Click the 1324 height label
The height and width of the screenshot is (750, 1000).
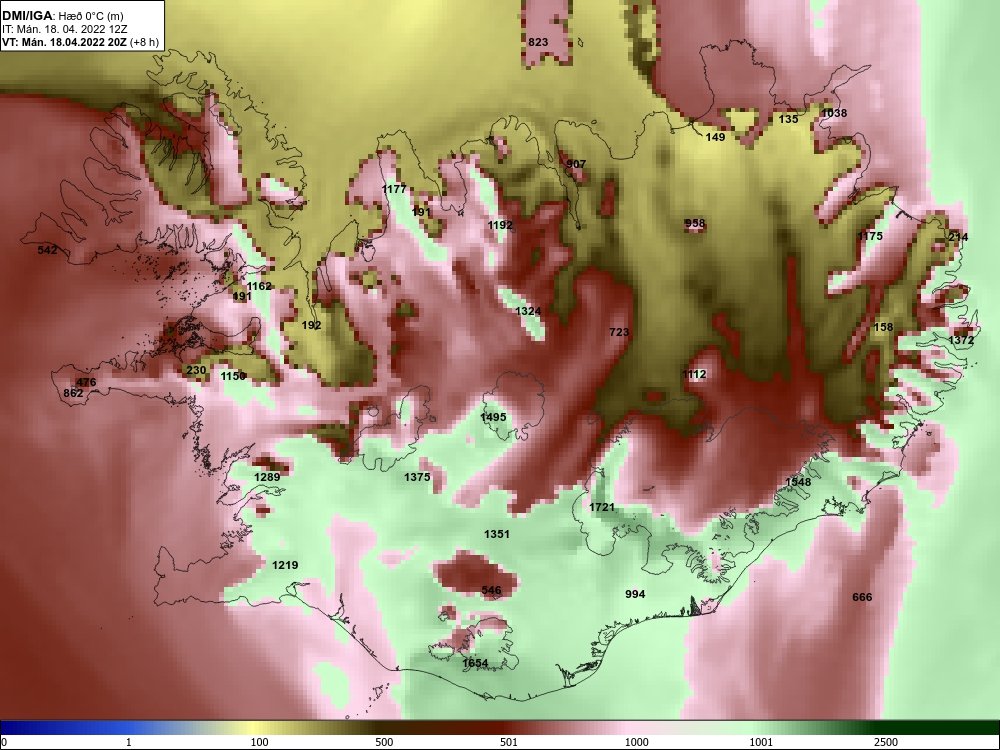[x=528, y=311]
